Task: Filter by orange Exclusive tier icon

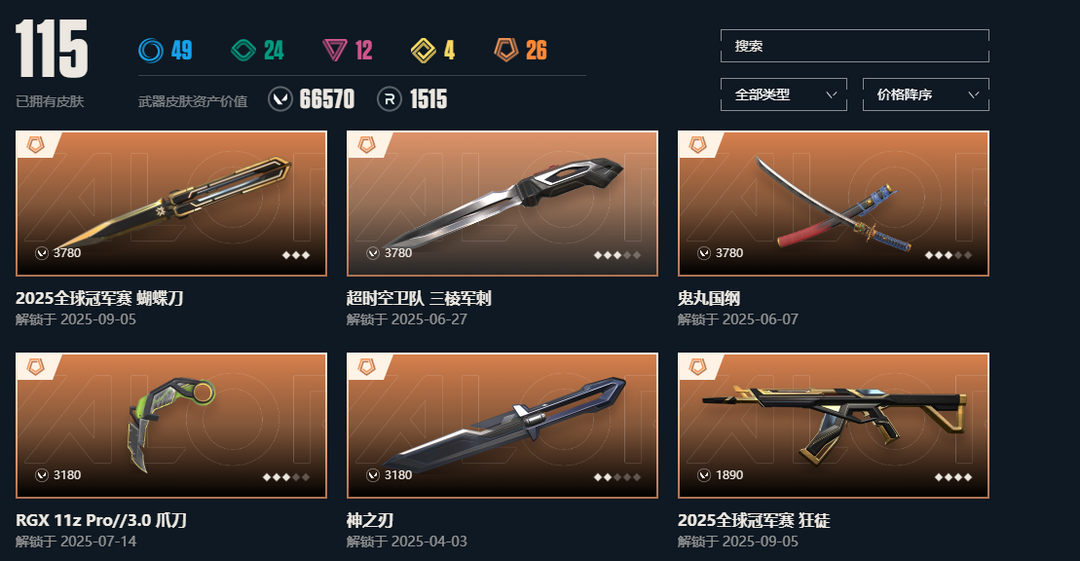Action: 506,50
